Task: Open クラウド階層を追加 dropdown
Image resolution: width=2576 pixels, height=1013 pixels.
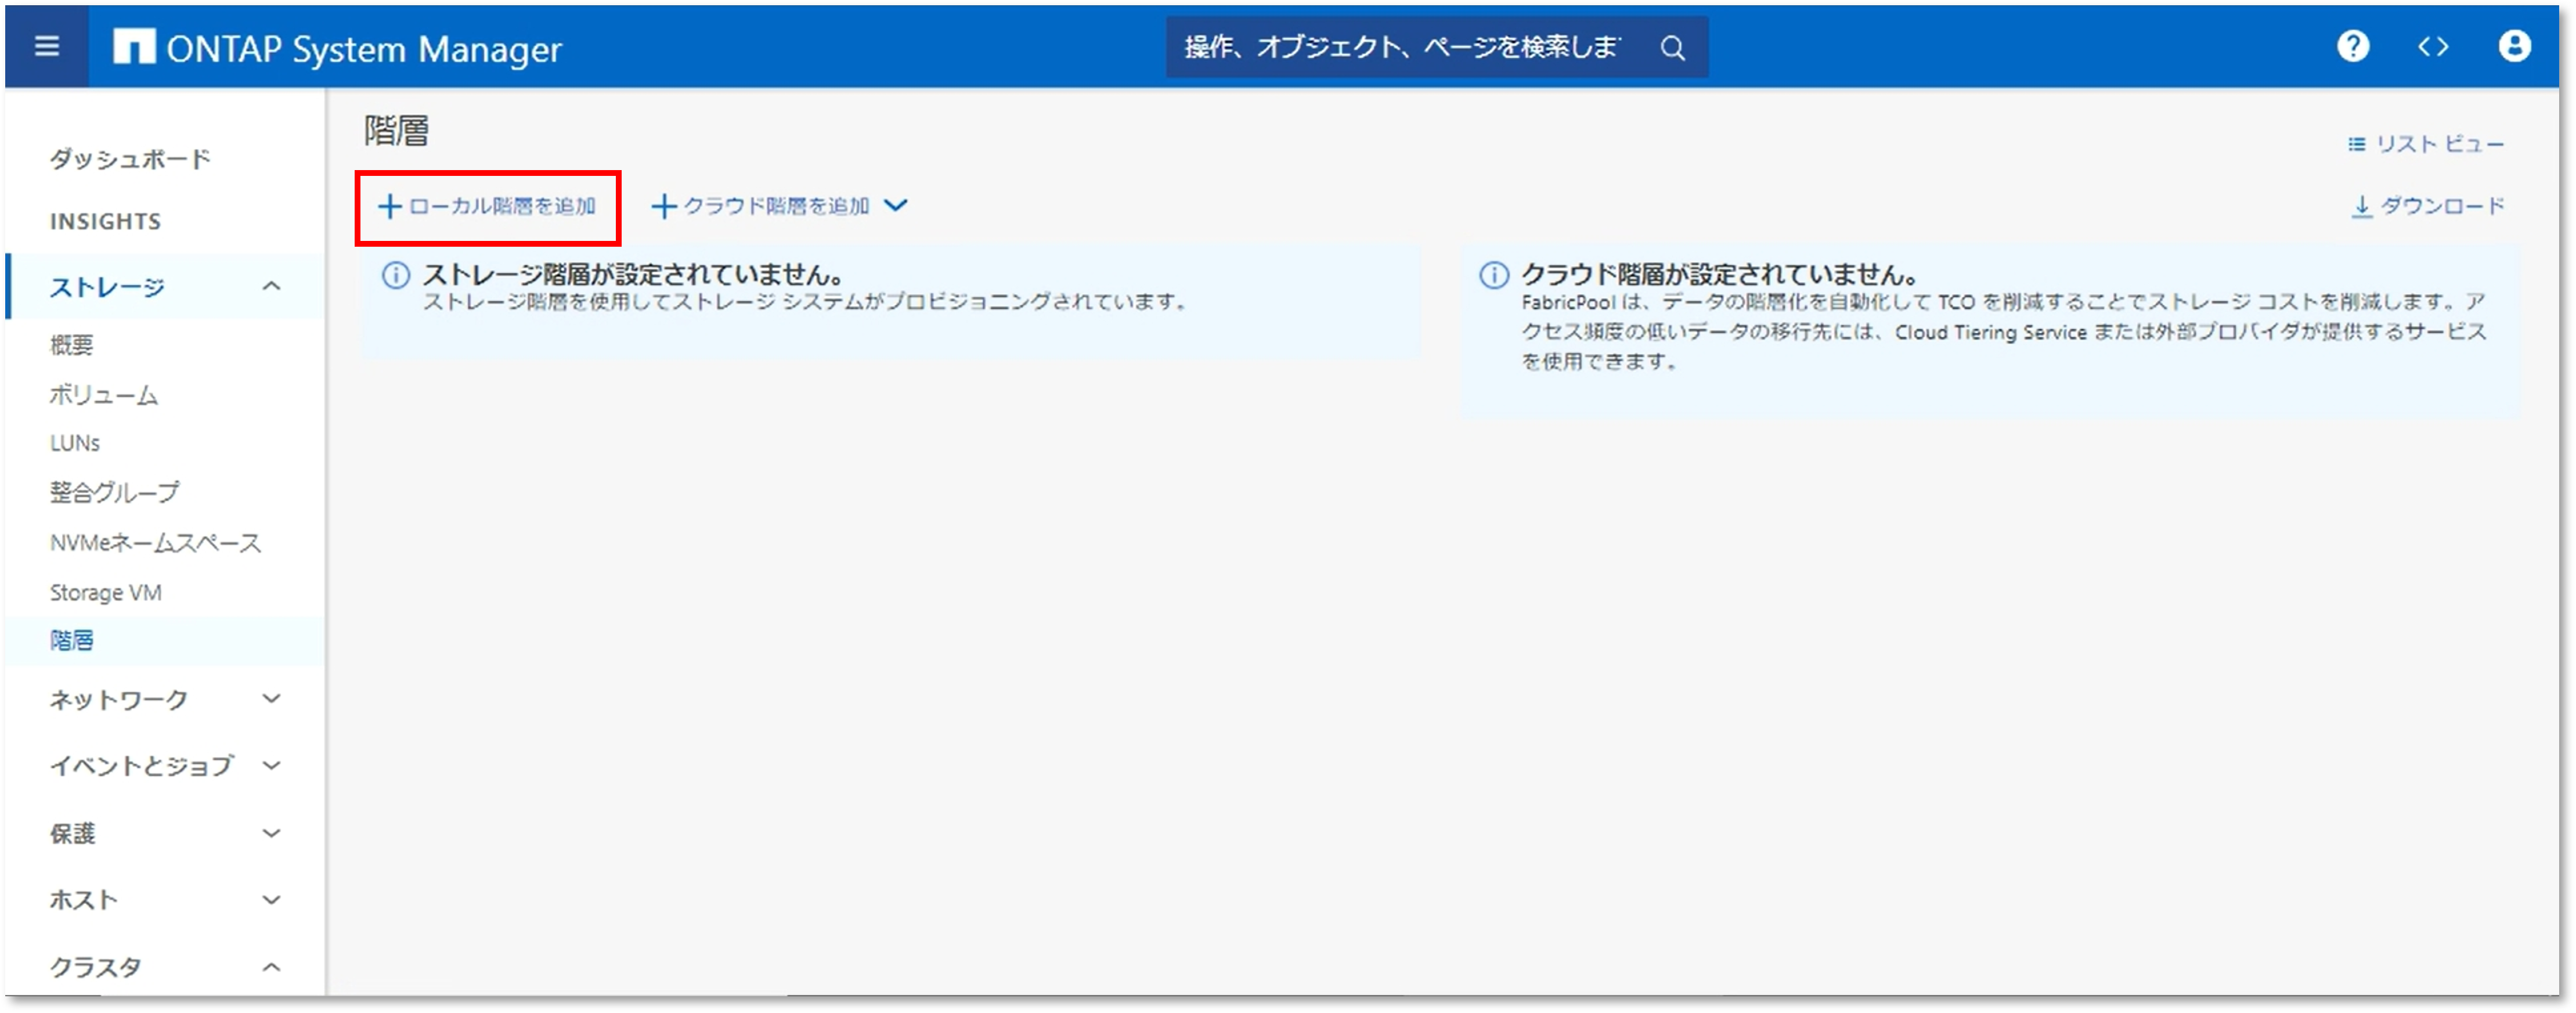Action: [779, 206]
